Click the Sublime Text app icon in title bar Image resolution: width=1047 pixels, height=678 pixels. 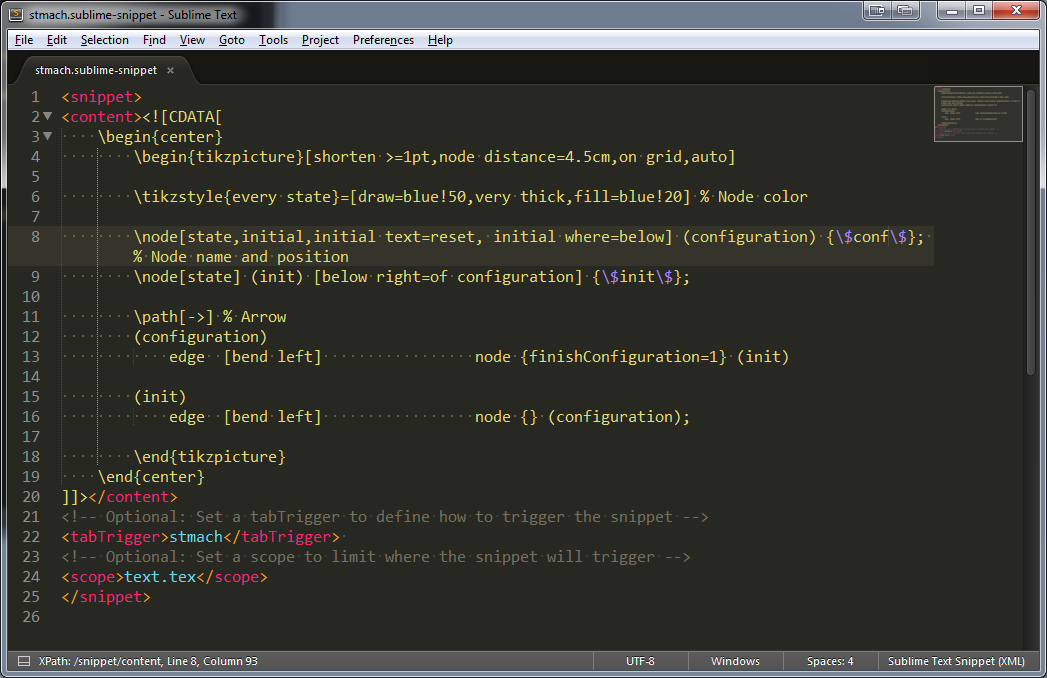[16, 12]
